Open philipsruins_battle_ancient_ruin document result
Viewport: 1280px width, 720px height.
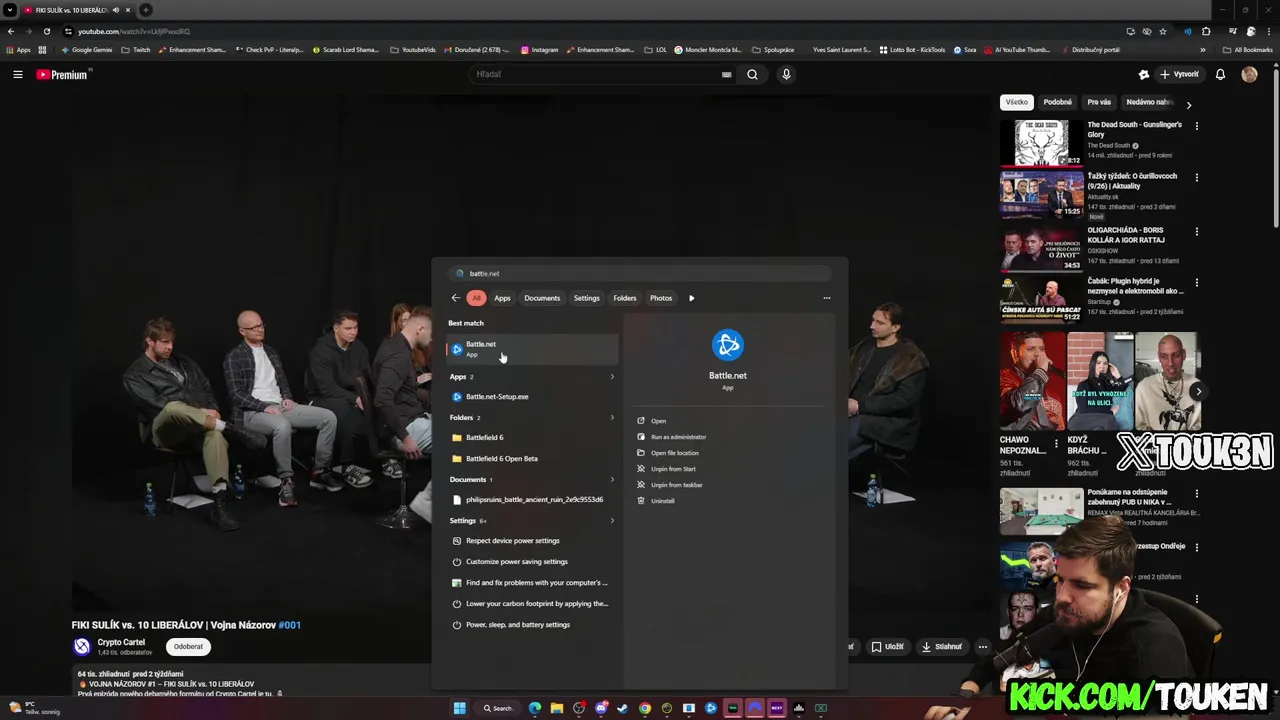pyautogui.click(x=531, y=500)
